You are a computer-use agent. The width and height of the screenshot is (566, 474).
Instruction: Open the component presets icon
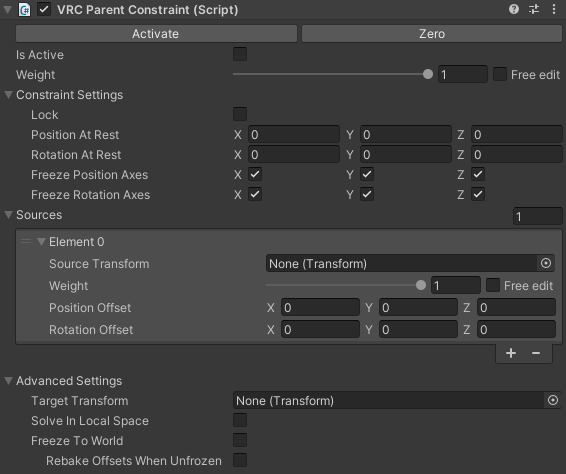point(534,9)
